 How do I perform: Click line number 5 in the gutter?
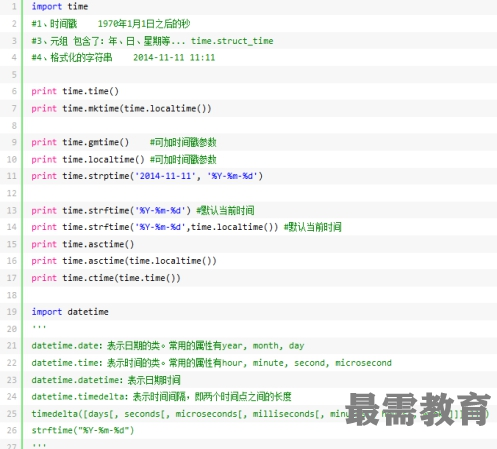(14, 75)
